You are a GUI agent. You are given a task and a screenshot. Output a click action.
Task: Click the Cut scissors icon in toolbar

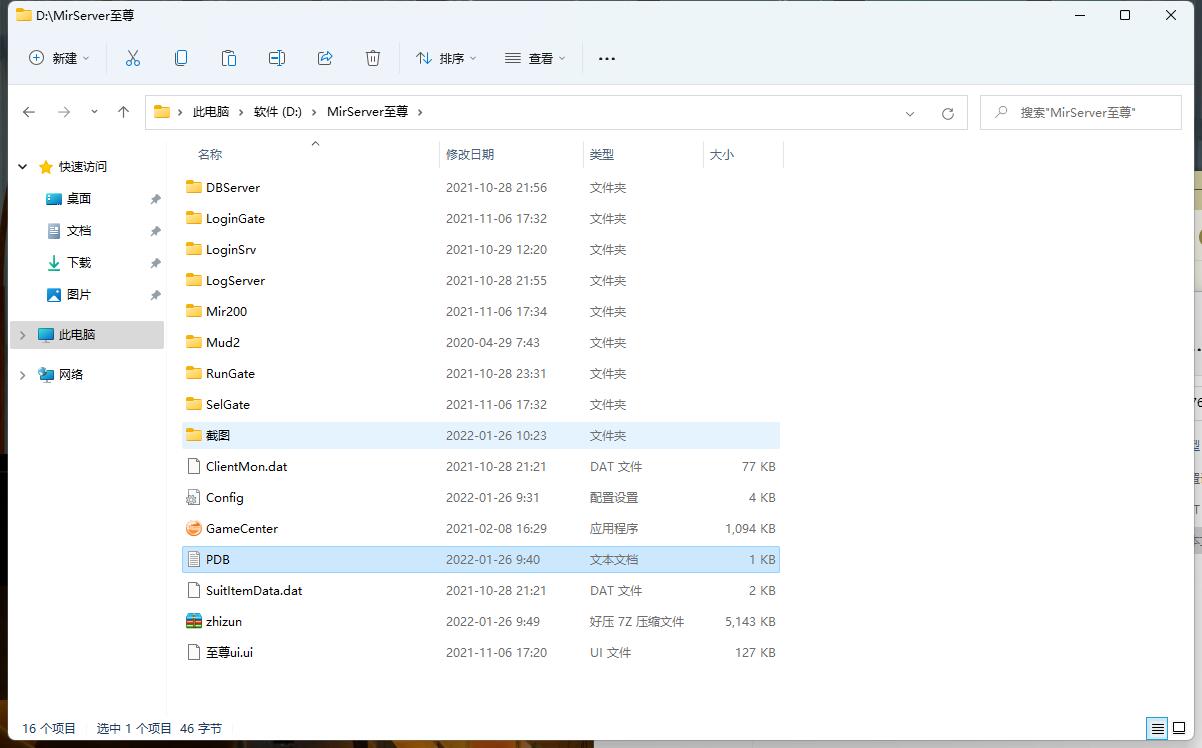[x=133, y=58]
